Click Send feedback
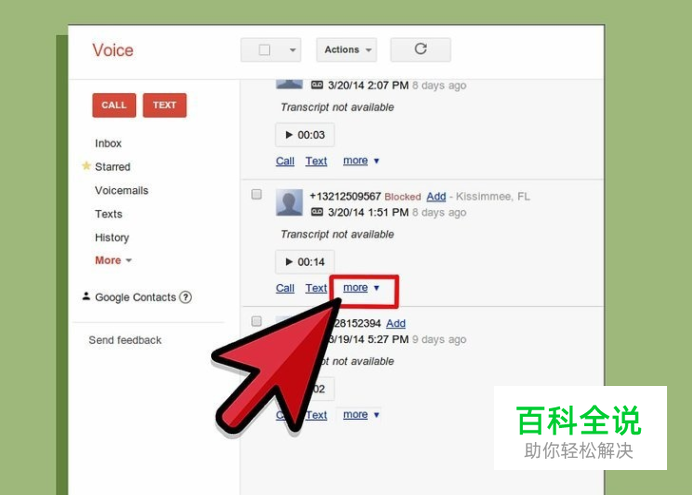Screen dimensions: 692x495 (125, 340)
